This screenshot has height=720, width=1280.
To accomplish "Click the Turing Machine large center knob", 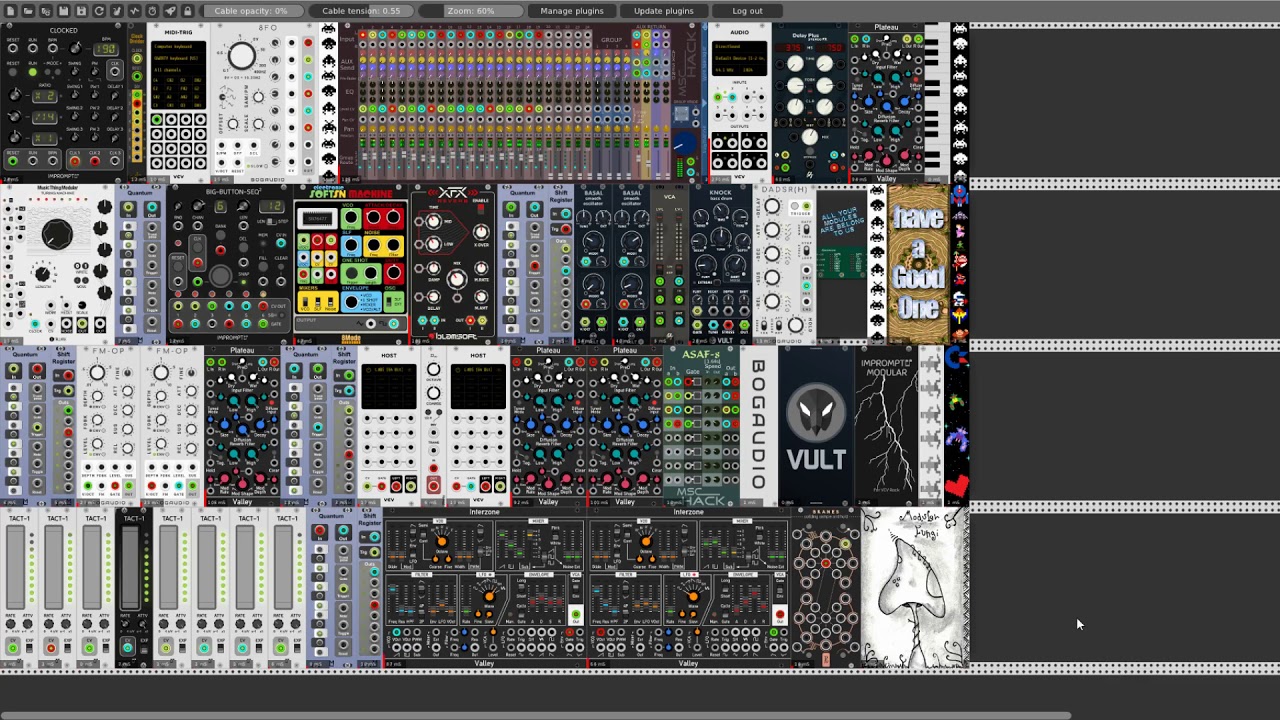I will pyautogui.click(x=57, y=234).
